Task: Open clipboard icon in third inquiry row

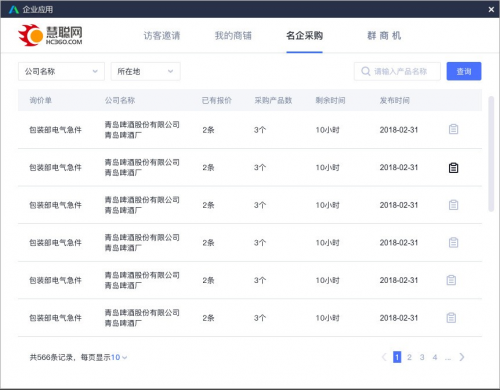Action: 453,205
